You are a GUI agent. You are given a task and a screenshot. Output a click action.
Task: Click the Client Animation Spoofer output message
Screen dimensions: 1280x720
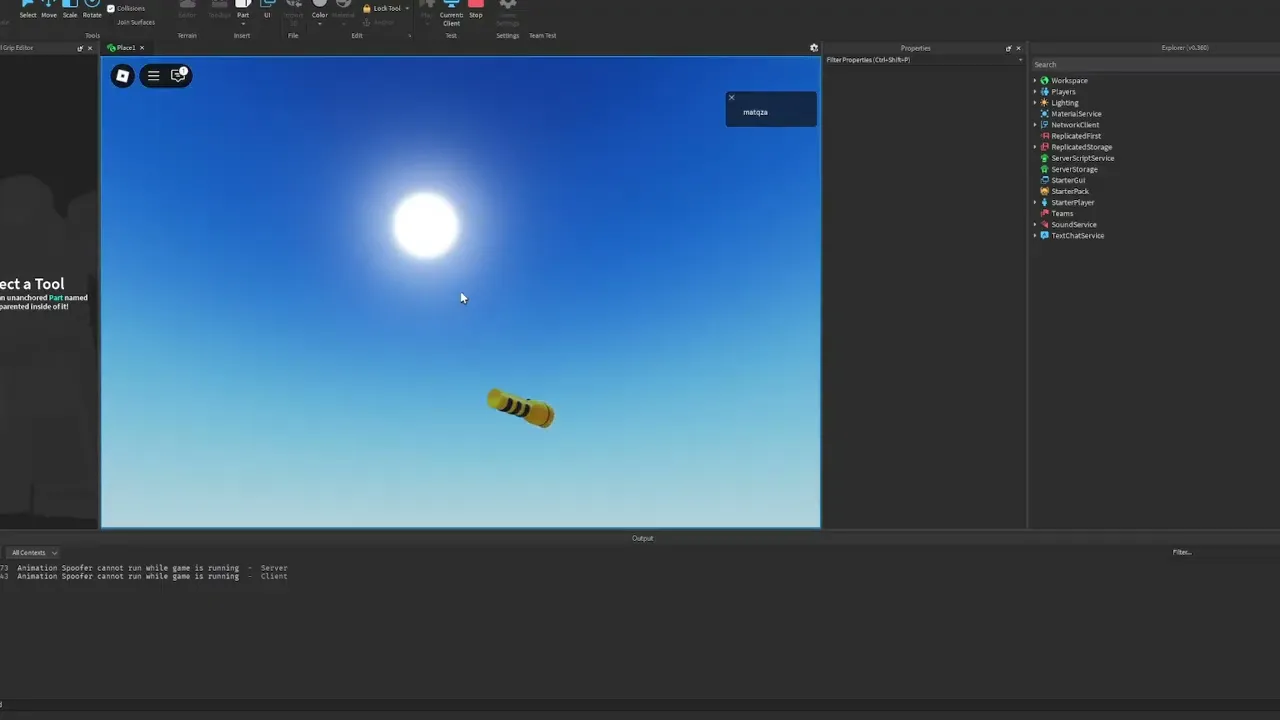point(152,576)
